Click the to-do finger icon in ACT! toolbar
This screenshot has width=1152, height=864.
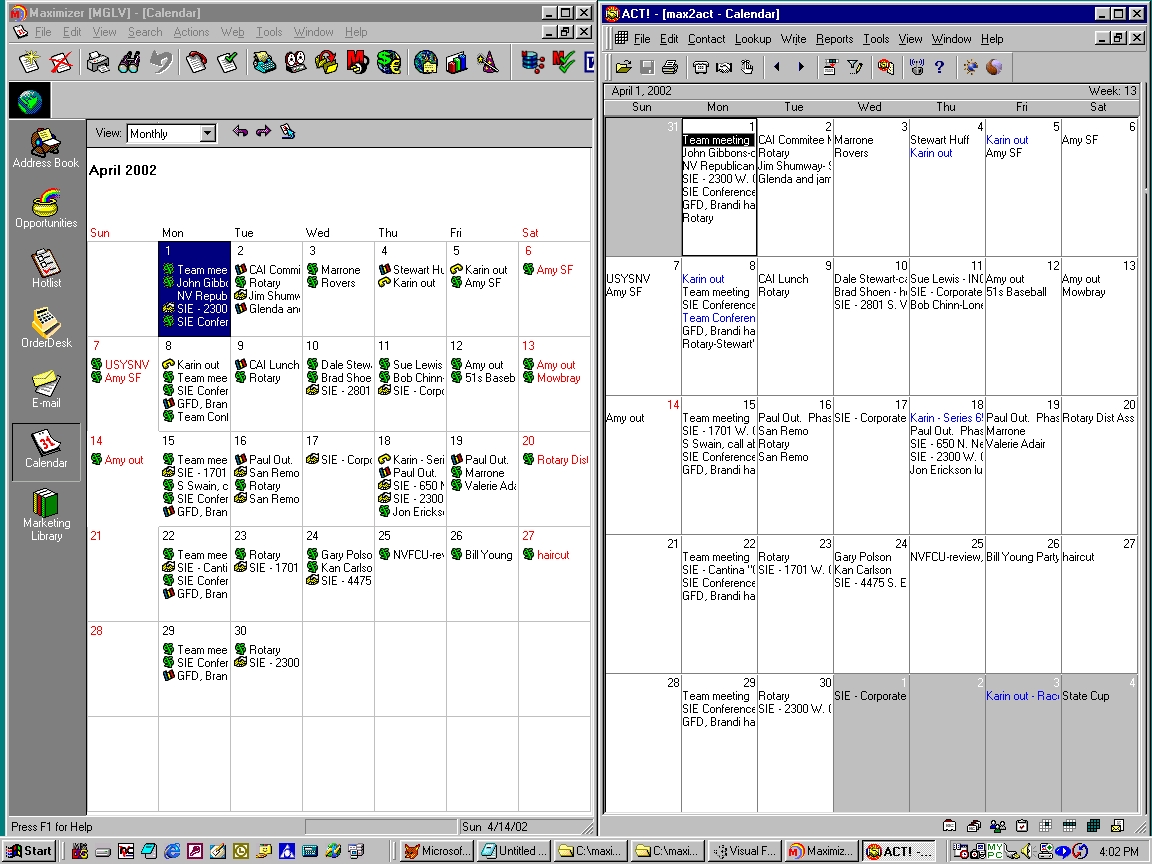coord(746,68)
